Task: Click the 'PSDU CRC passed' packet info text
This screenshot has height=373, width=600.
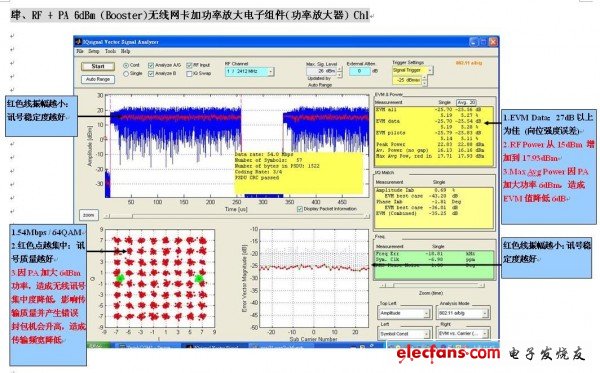Action: click(x=257, y=178)
